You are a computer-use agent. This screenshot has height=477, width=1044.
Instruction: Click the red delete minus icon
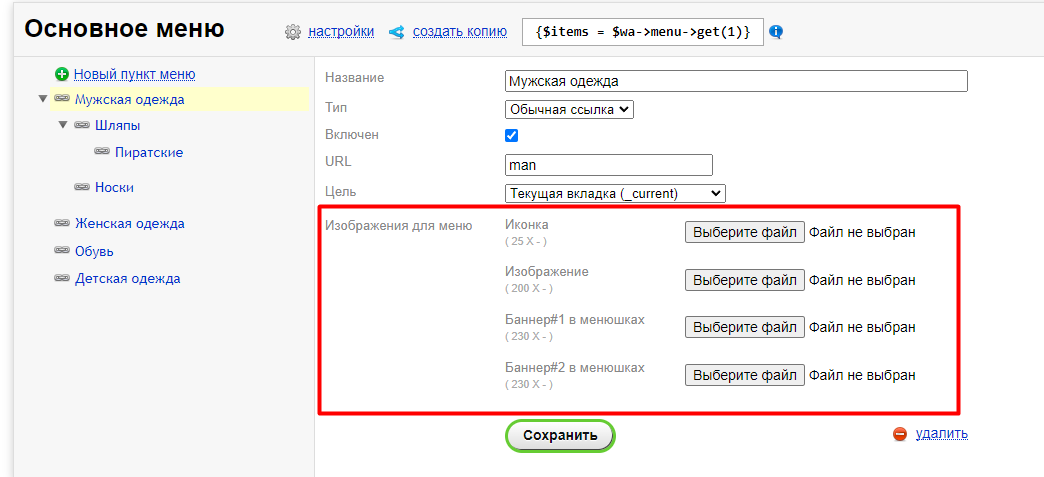(900, 434)
